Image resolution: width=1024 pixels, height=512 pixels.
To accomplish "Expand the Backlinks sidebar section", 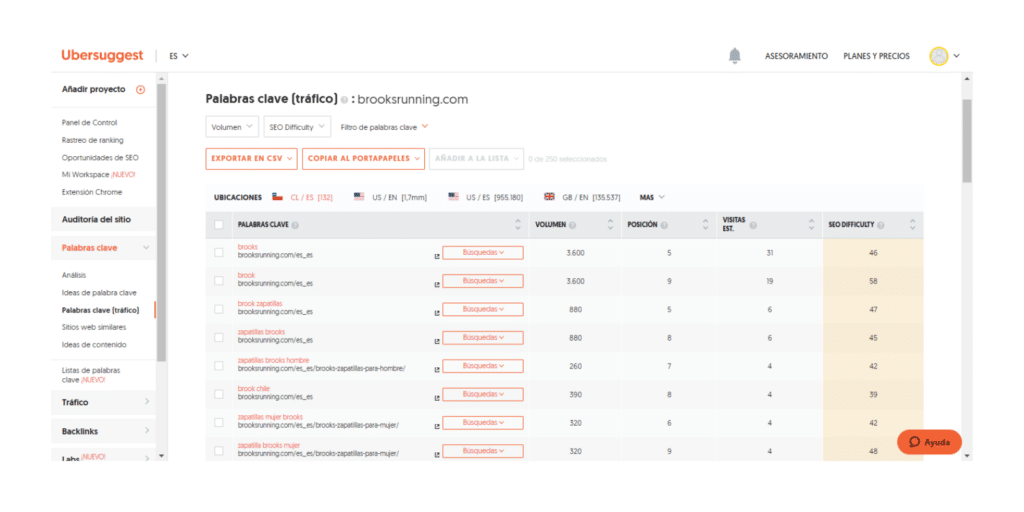I will tap(104, 431).
